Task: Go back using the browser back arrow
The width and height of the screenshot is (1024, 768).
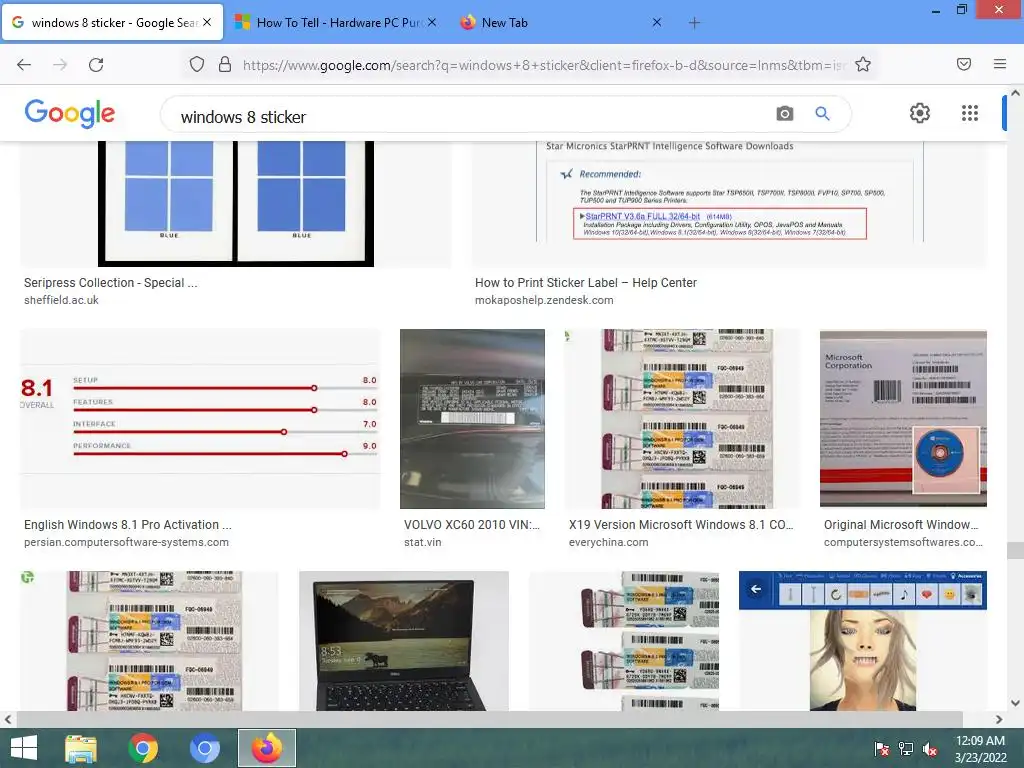Action: tap(24, 65)
